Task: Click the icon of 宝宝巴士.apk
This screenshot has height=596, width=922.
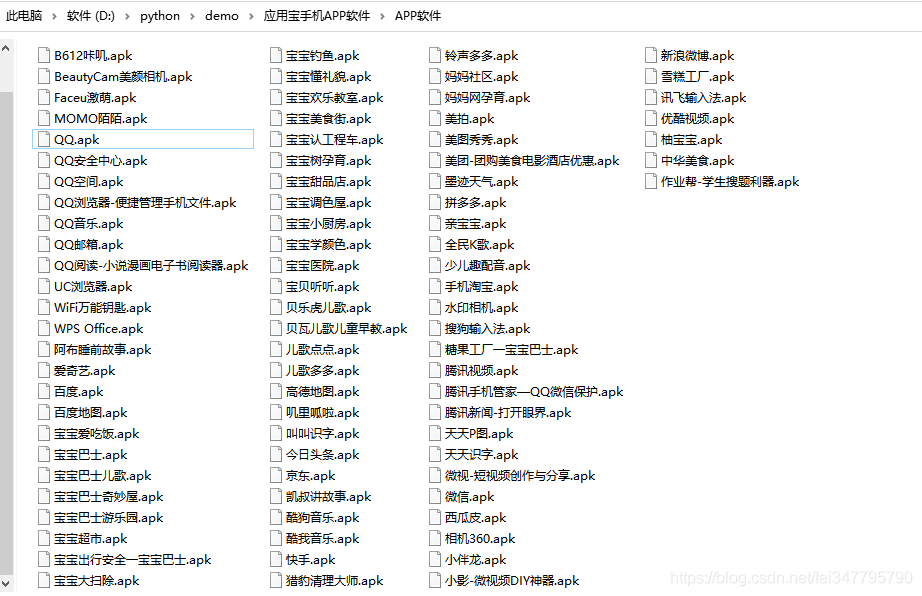Action: 44,454
